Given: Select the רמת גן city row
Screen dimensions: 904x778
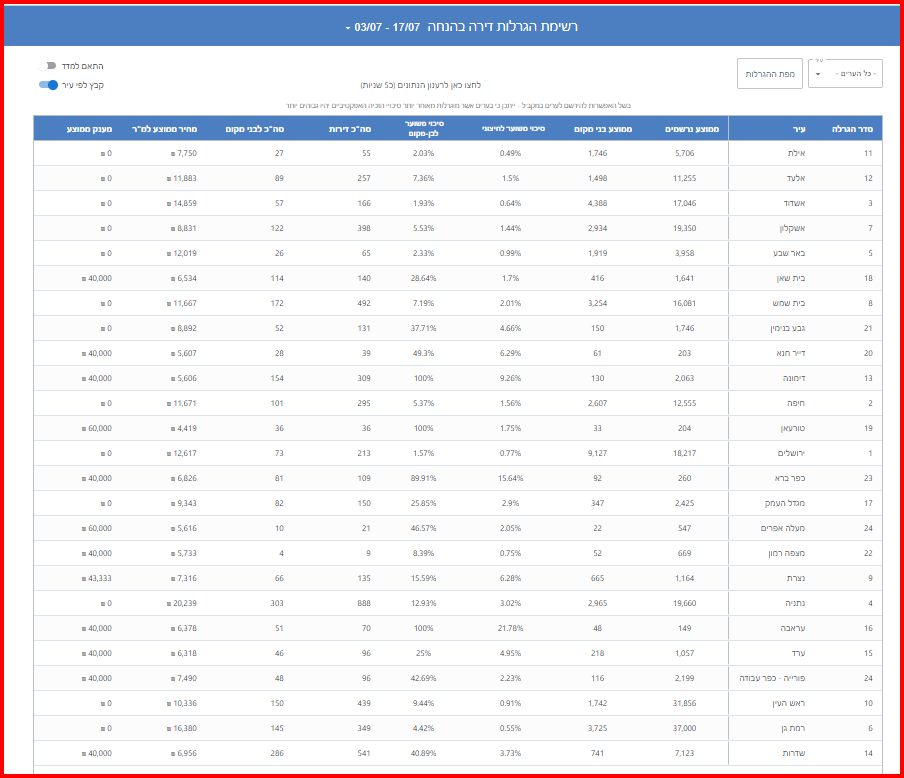Looking at the screenshot, I should (x=458, y=728).
